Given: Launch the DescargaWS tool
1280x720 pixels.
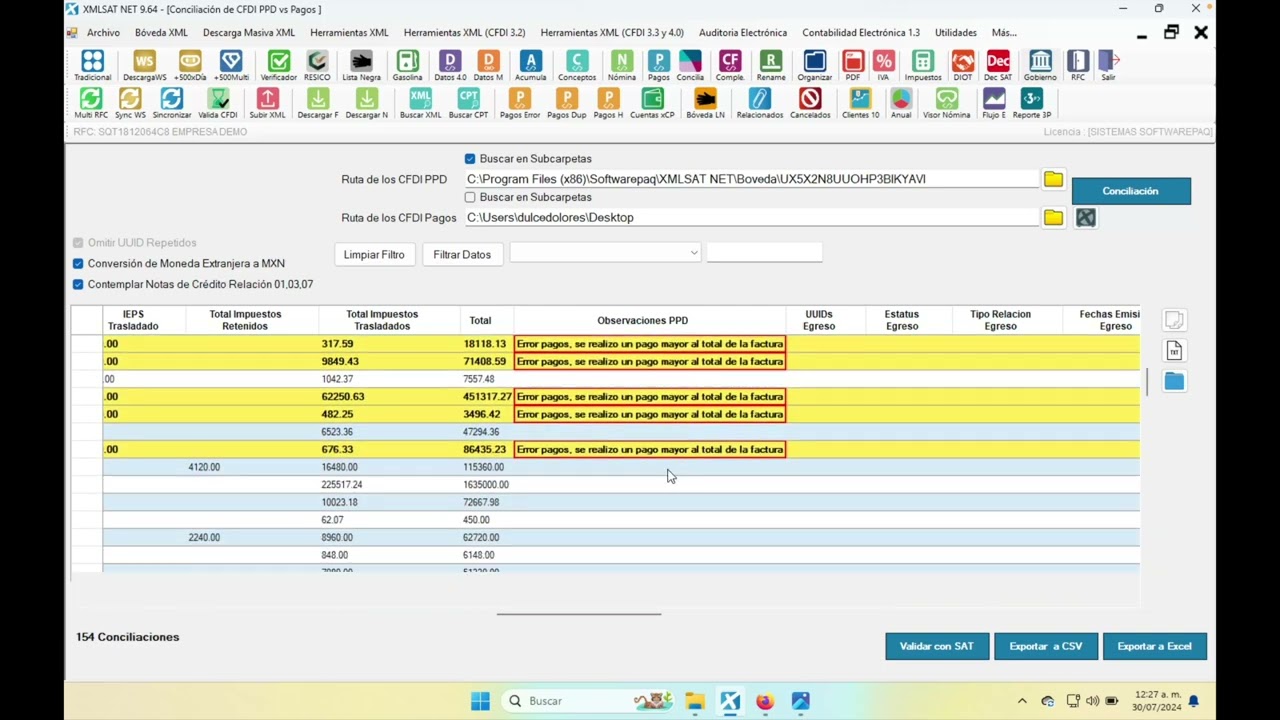Looking at the screenshot, I should click(144, 66).
